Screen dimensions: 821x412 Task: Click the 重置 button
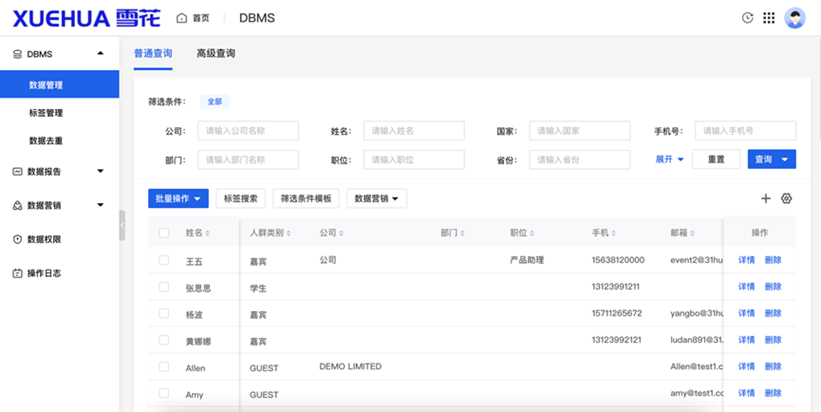pyautogui.click(x=716, y=160)
